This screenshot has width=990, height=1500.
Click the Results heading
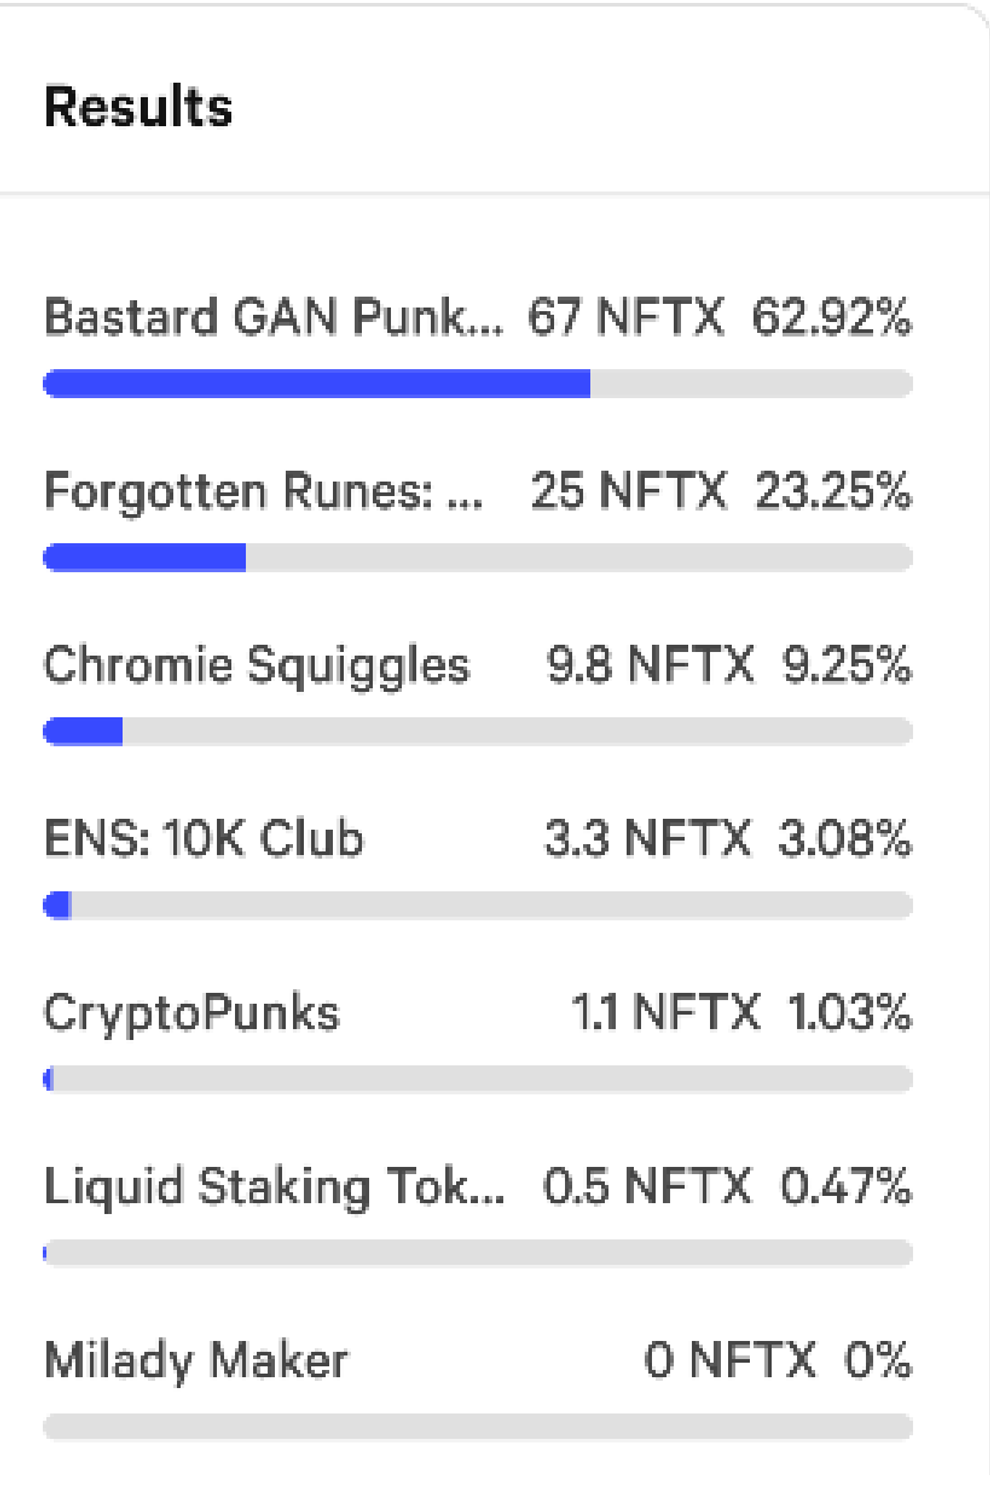click(x=138, y=106)
